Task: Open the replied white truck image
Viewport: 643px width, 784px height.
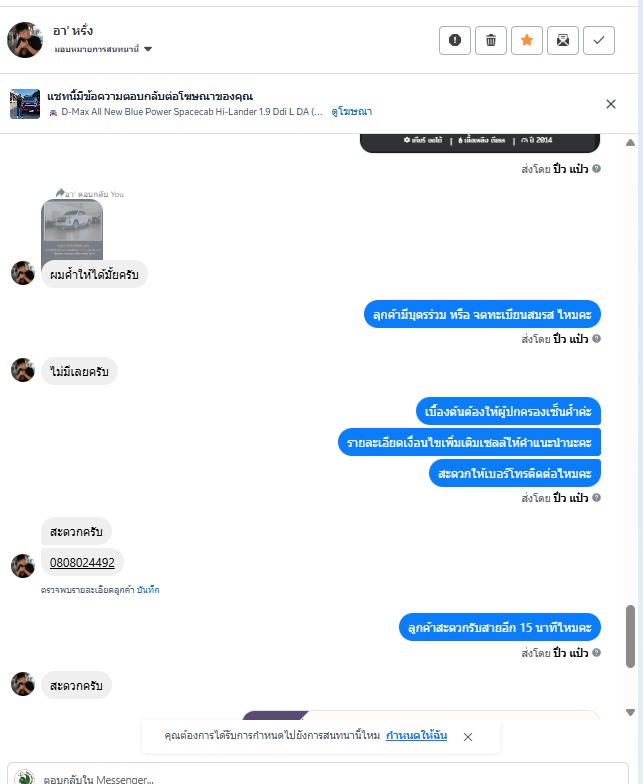Action: point(72,229)
